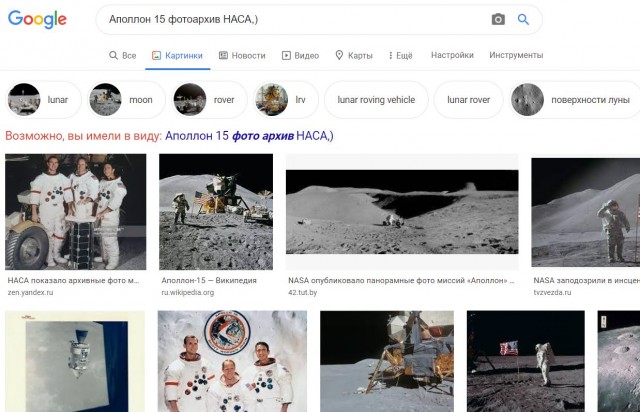Screen dimensions: 640x412
Task: Open astronaut with flag dark sky thumbnail
Action: coord(526,361)
